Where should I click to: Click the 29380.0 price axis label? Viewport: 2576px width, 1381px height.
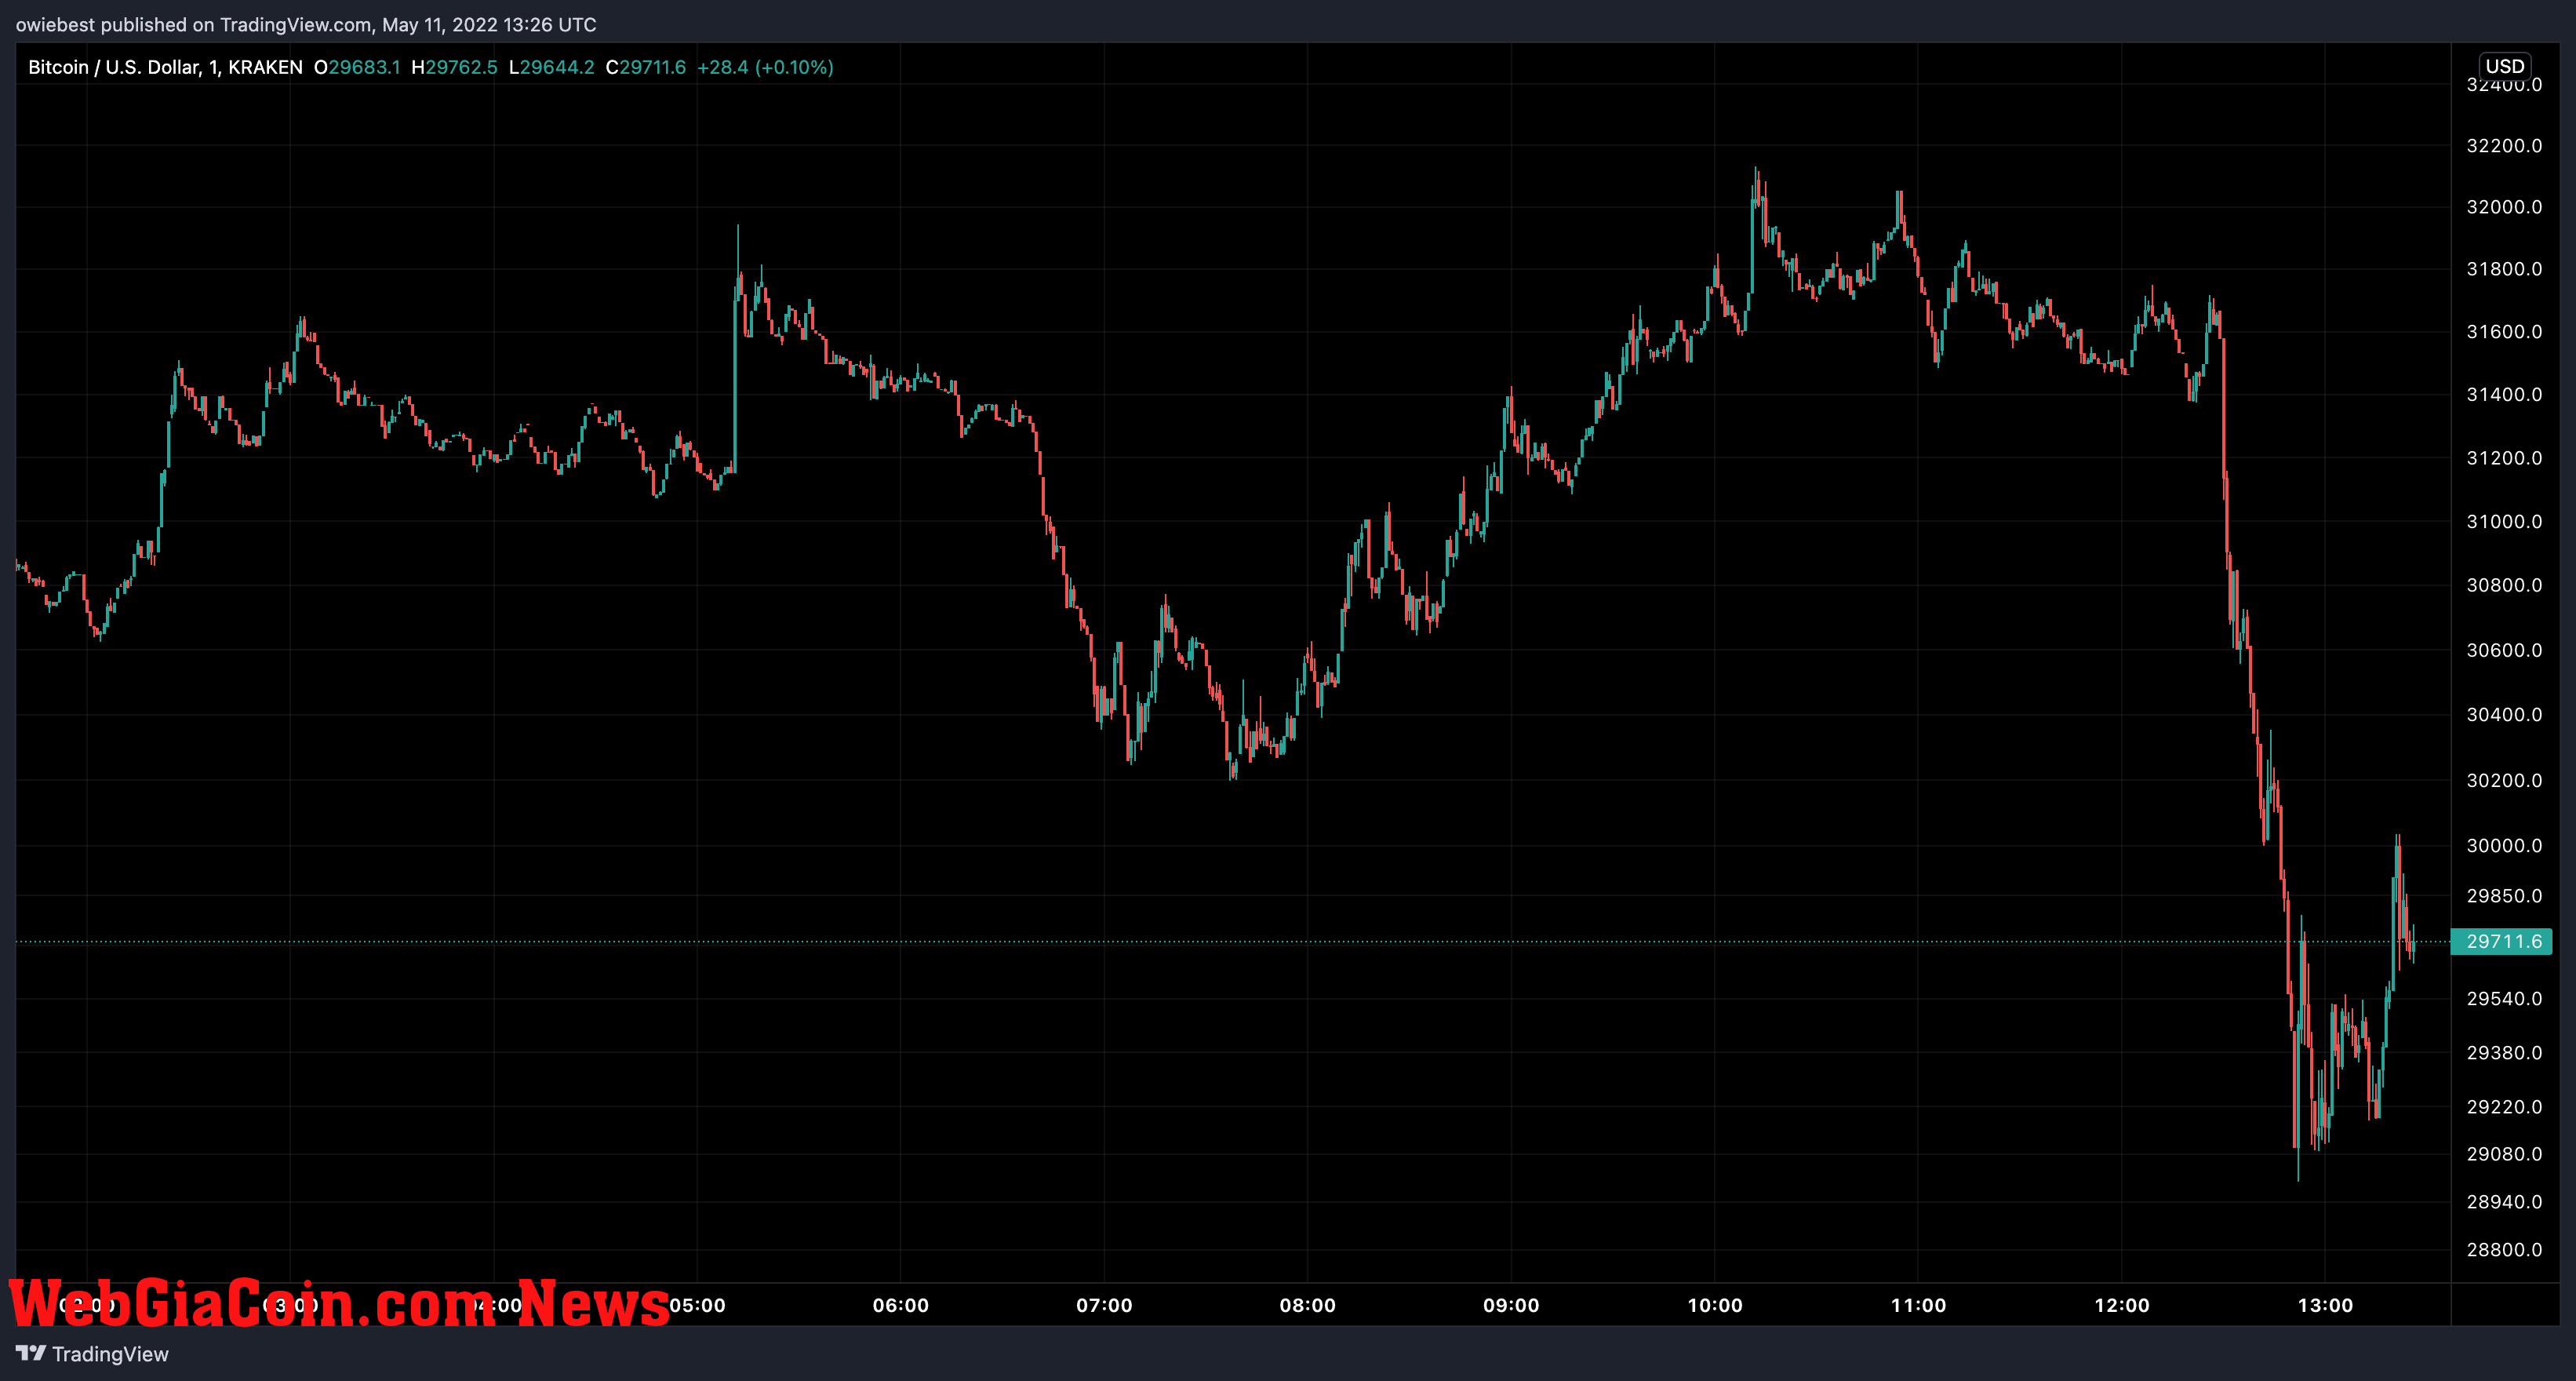pyautogui.click(x=2504, y=1053)
